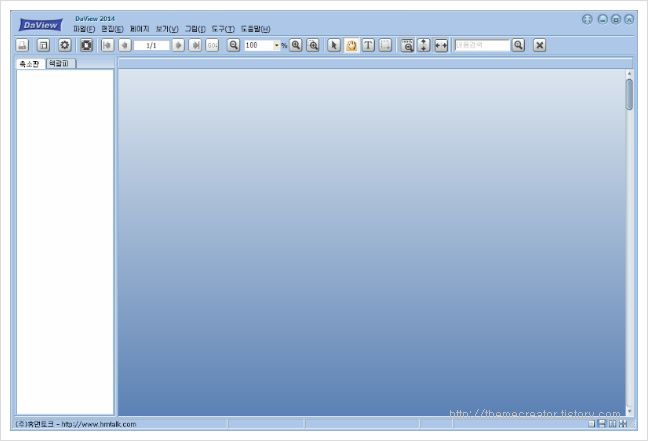The height and width of the screenshot is (441, 648).
Task: Click the zoom in magnifier after percent sign
Action: [296, 45]
